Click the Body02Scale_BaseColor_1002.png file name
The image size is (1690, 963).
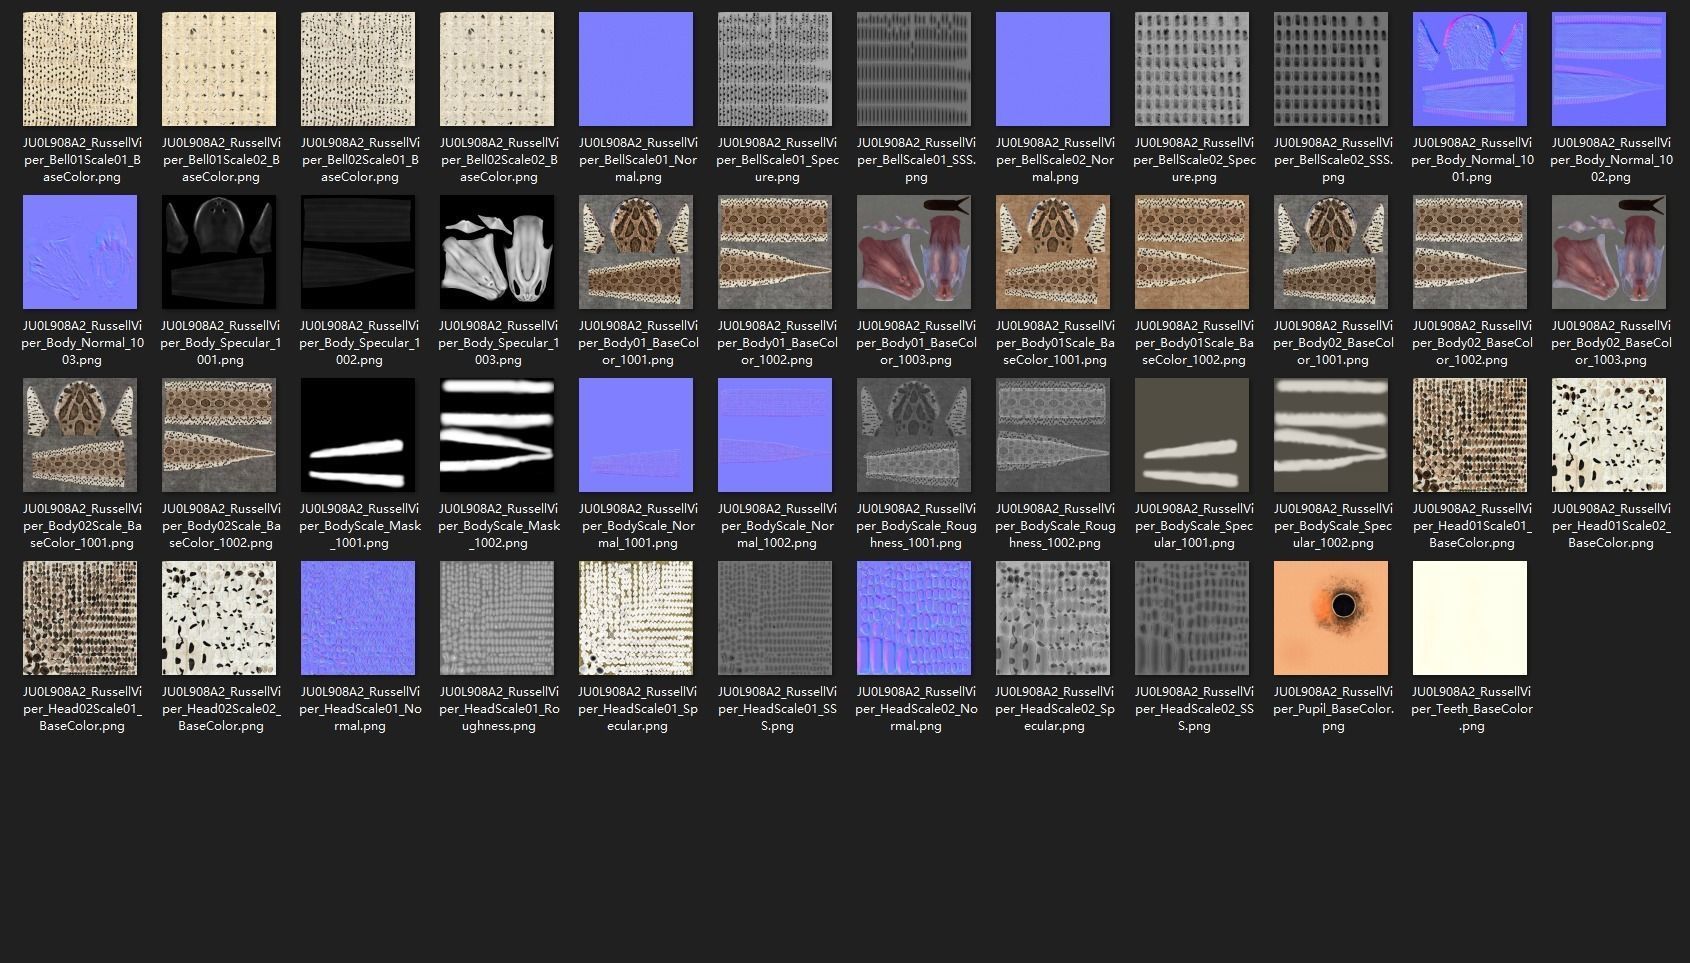[219, 526]
